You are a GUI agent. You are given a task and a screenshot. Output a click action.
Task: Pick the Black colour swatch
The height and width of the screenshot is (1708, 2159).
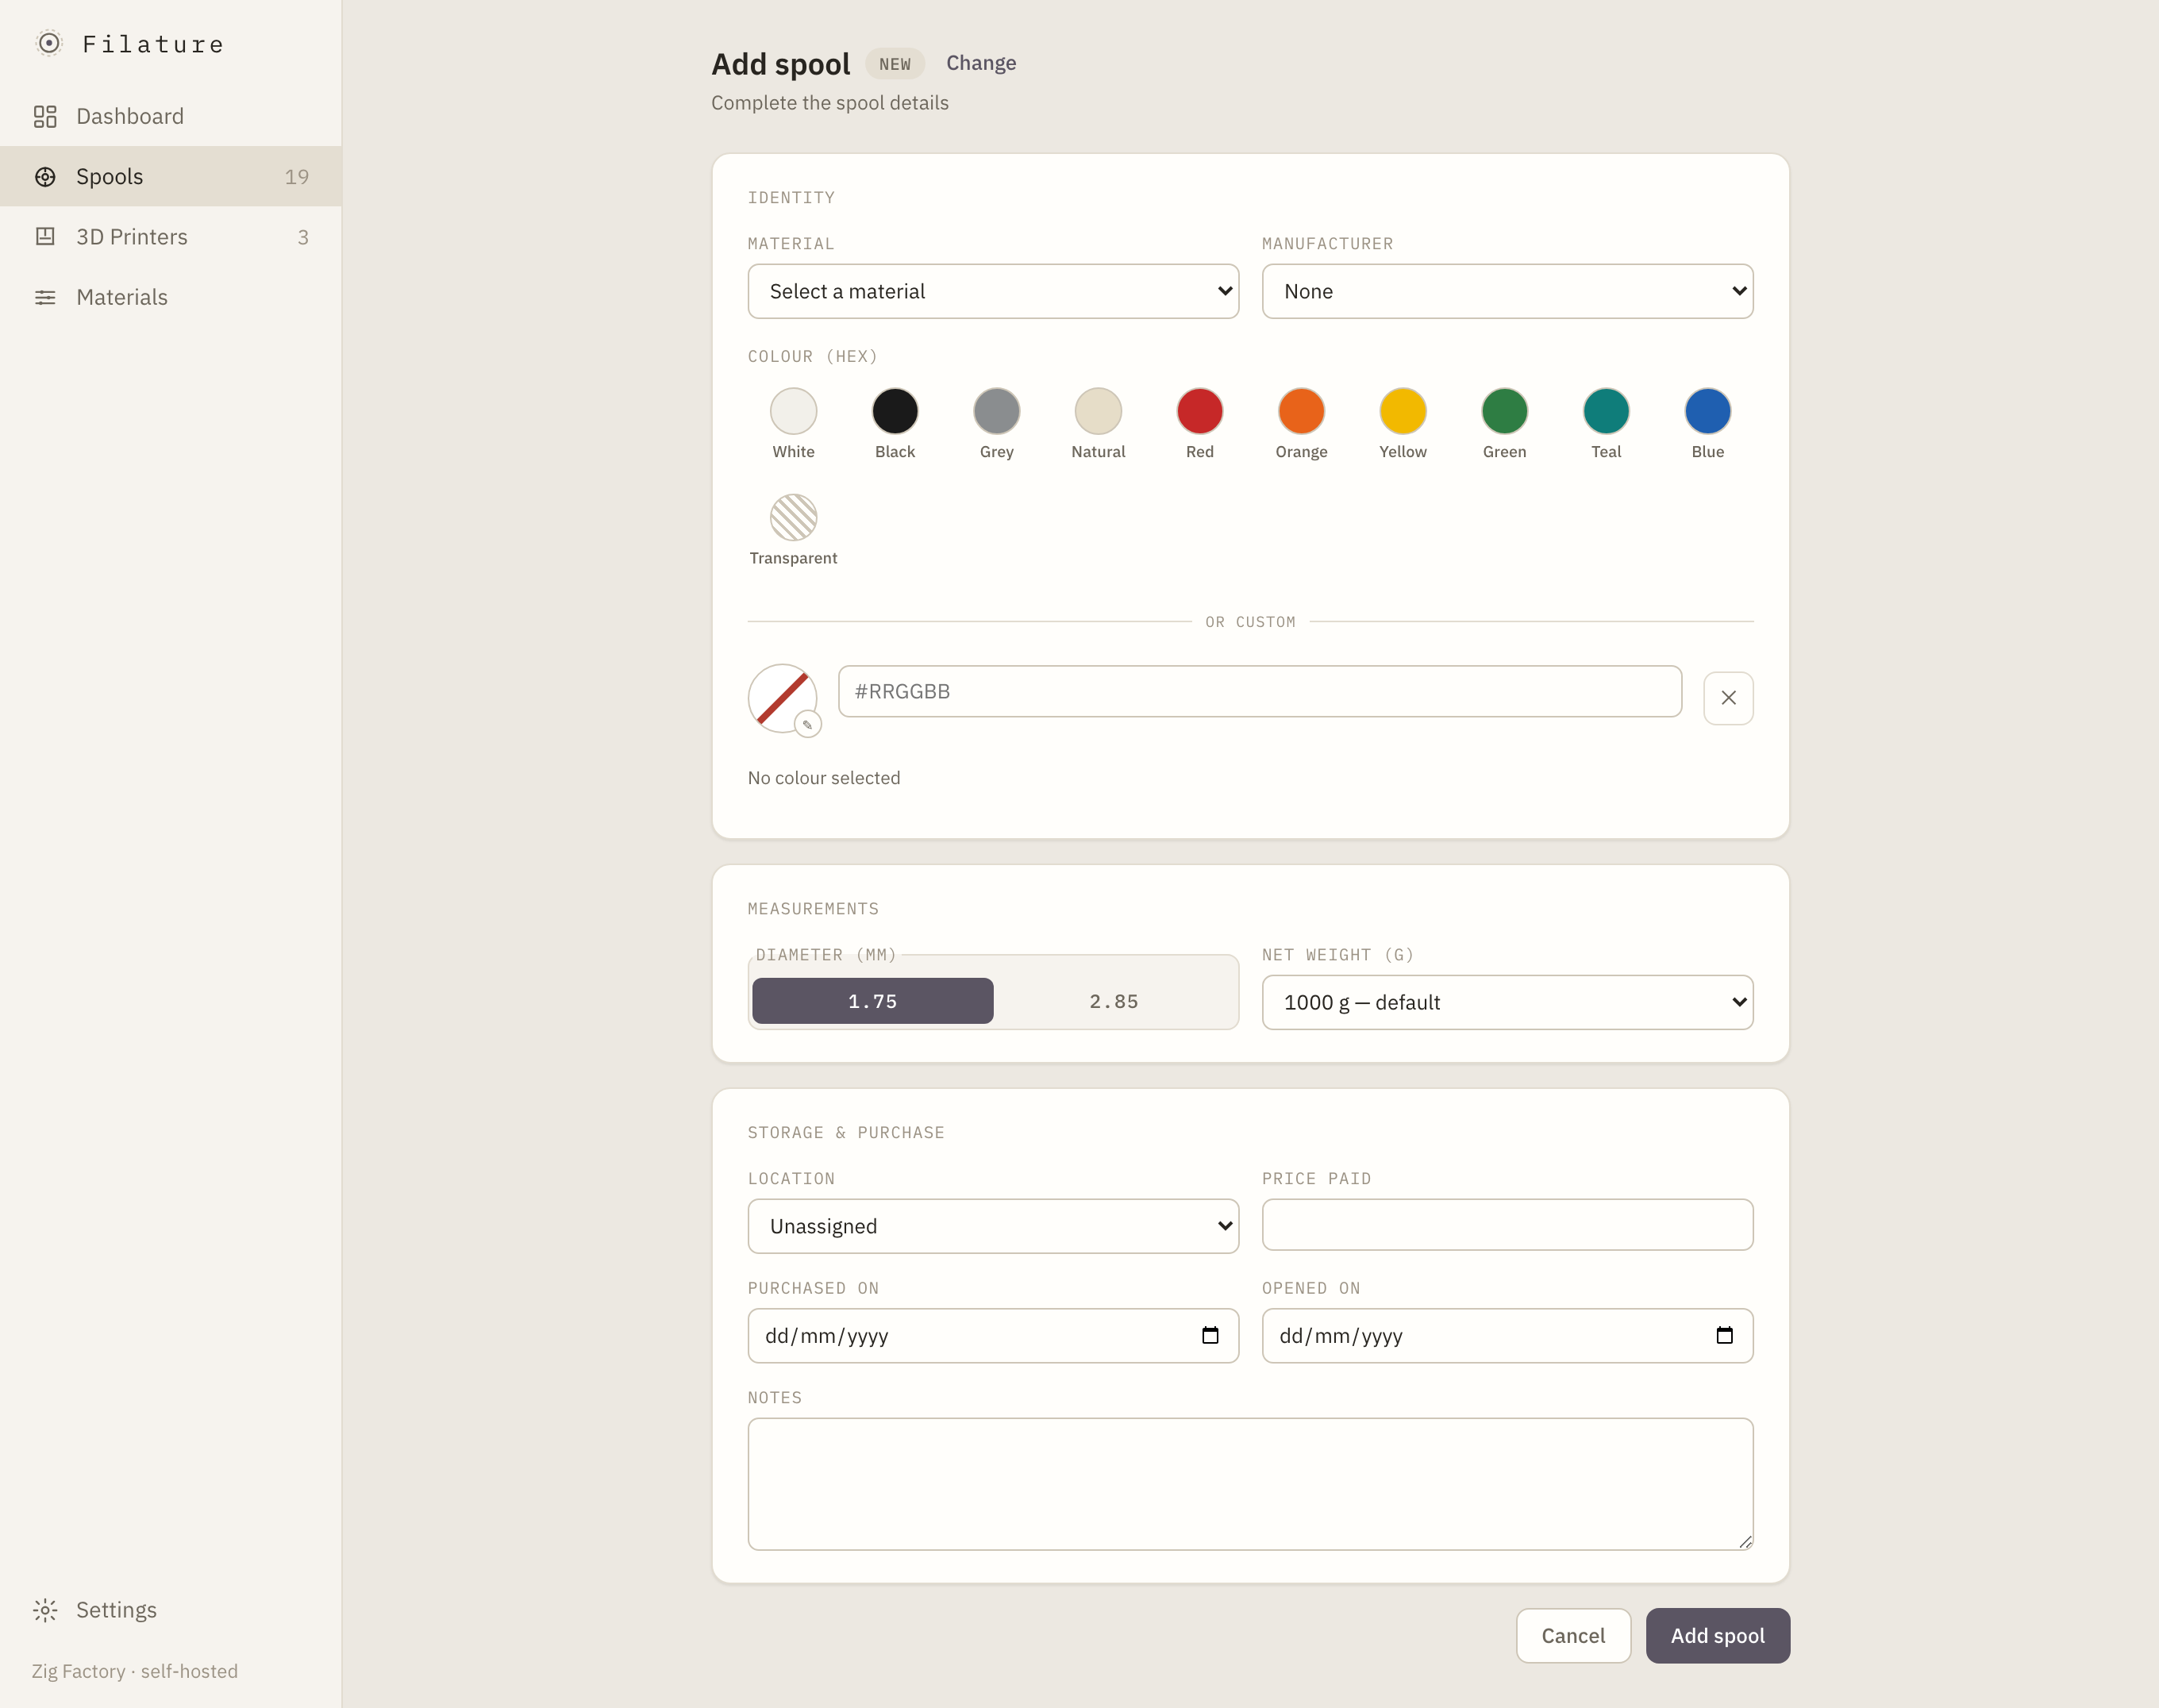(895, 411)
